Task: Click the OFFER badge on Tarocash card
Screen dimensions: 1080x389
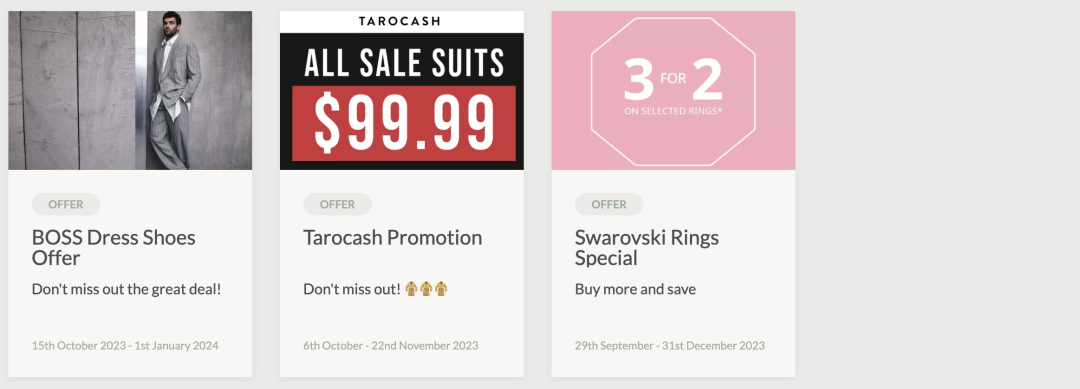Action: pos(338,204)
